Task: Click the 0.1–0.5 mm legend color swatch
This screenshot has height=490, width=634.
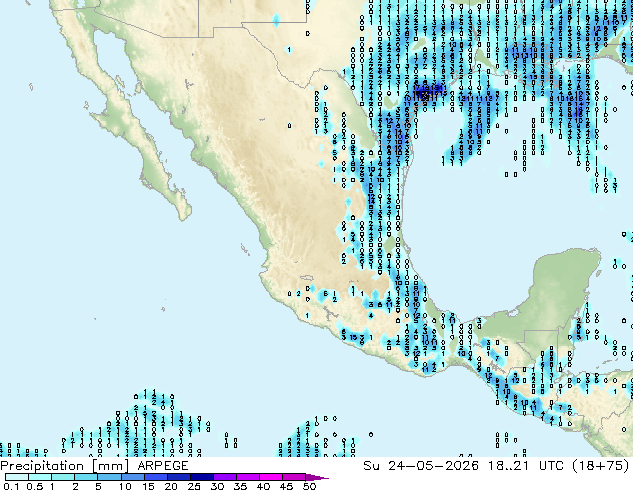Action: click(x=17, y=477)
